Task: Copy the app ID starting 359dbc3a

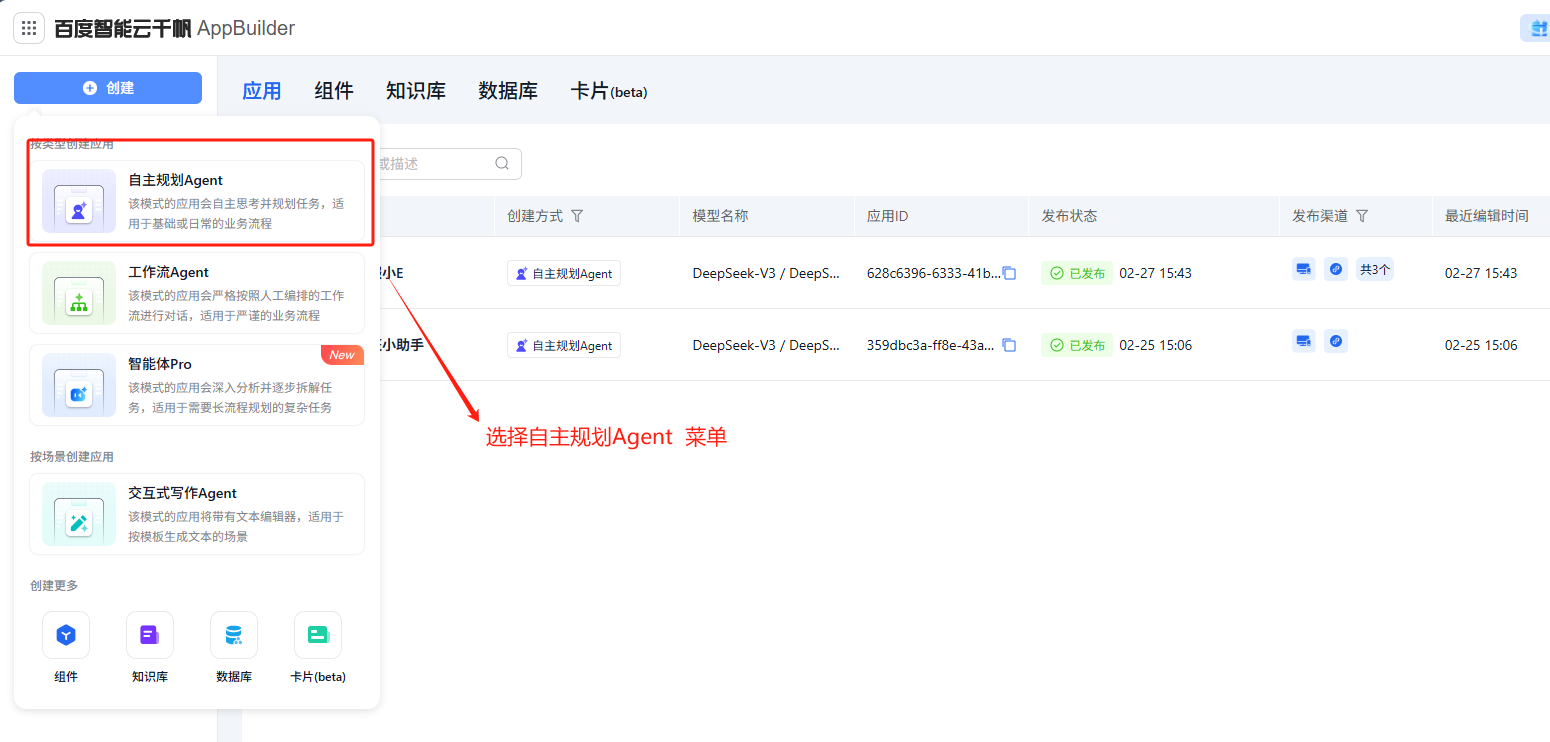Action: tap(1009, 345)
